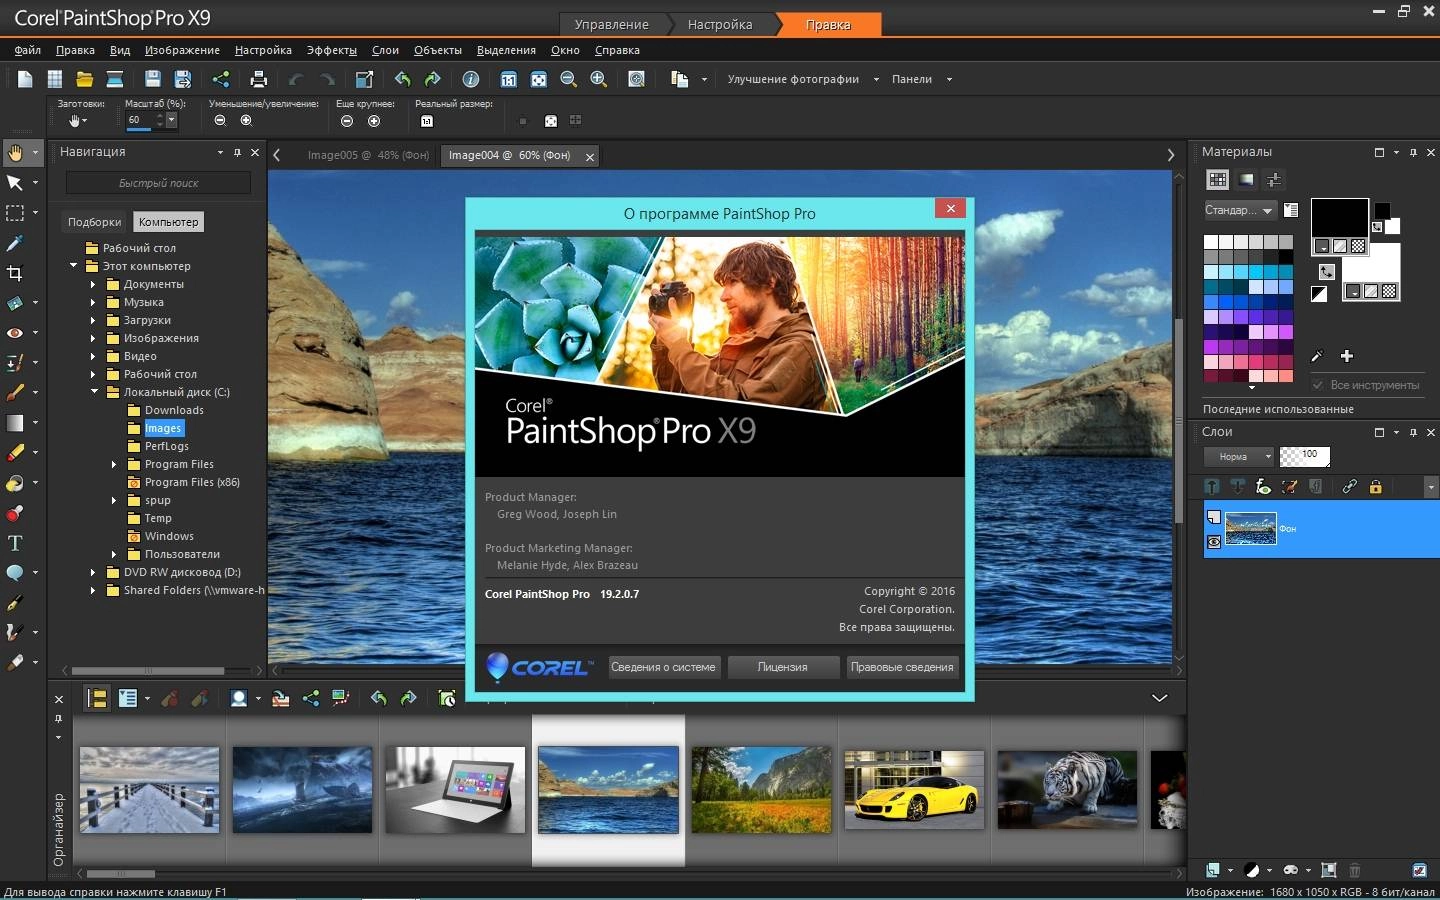Close the О программе PaintShop Pro dialog
The image size is (1440, 900).
950,208
